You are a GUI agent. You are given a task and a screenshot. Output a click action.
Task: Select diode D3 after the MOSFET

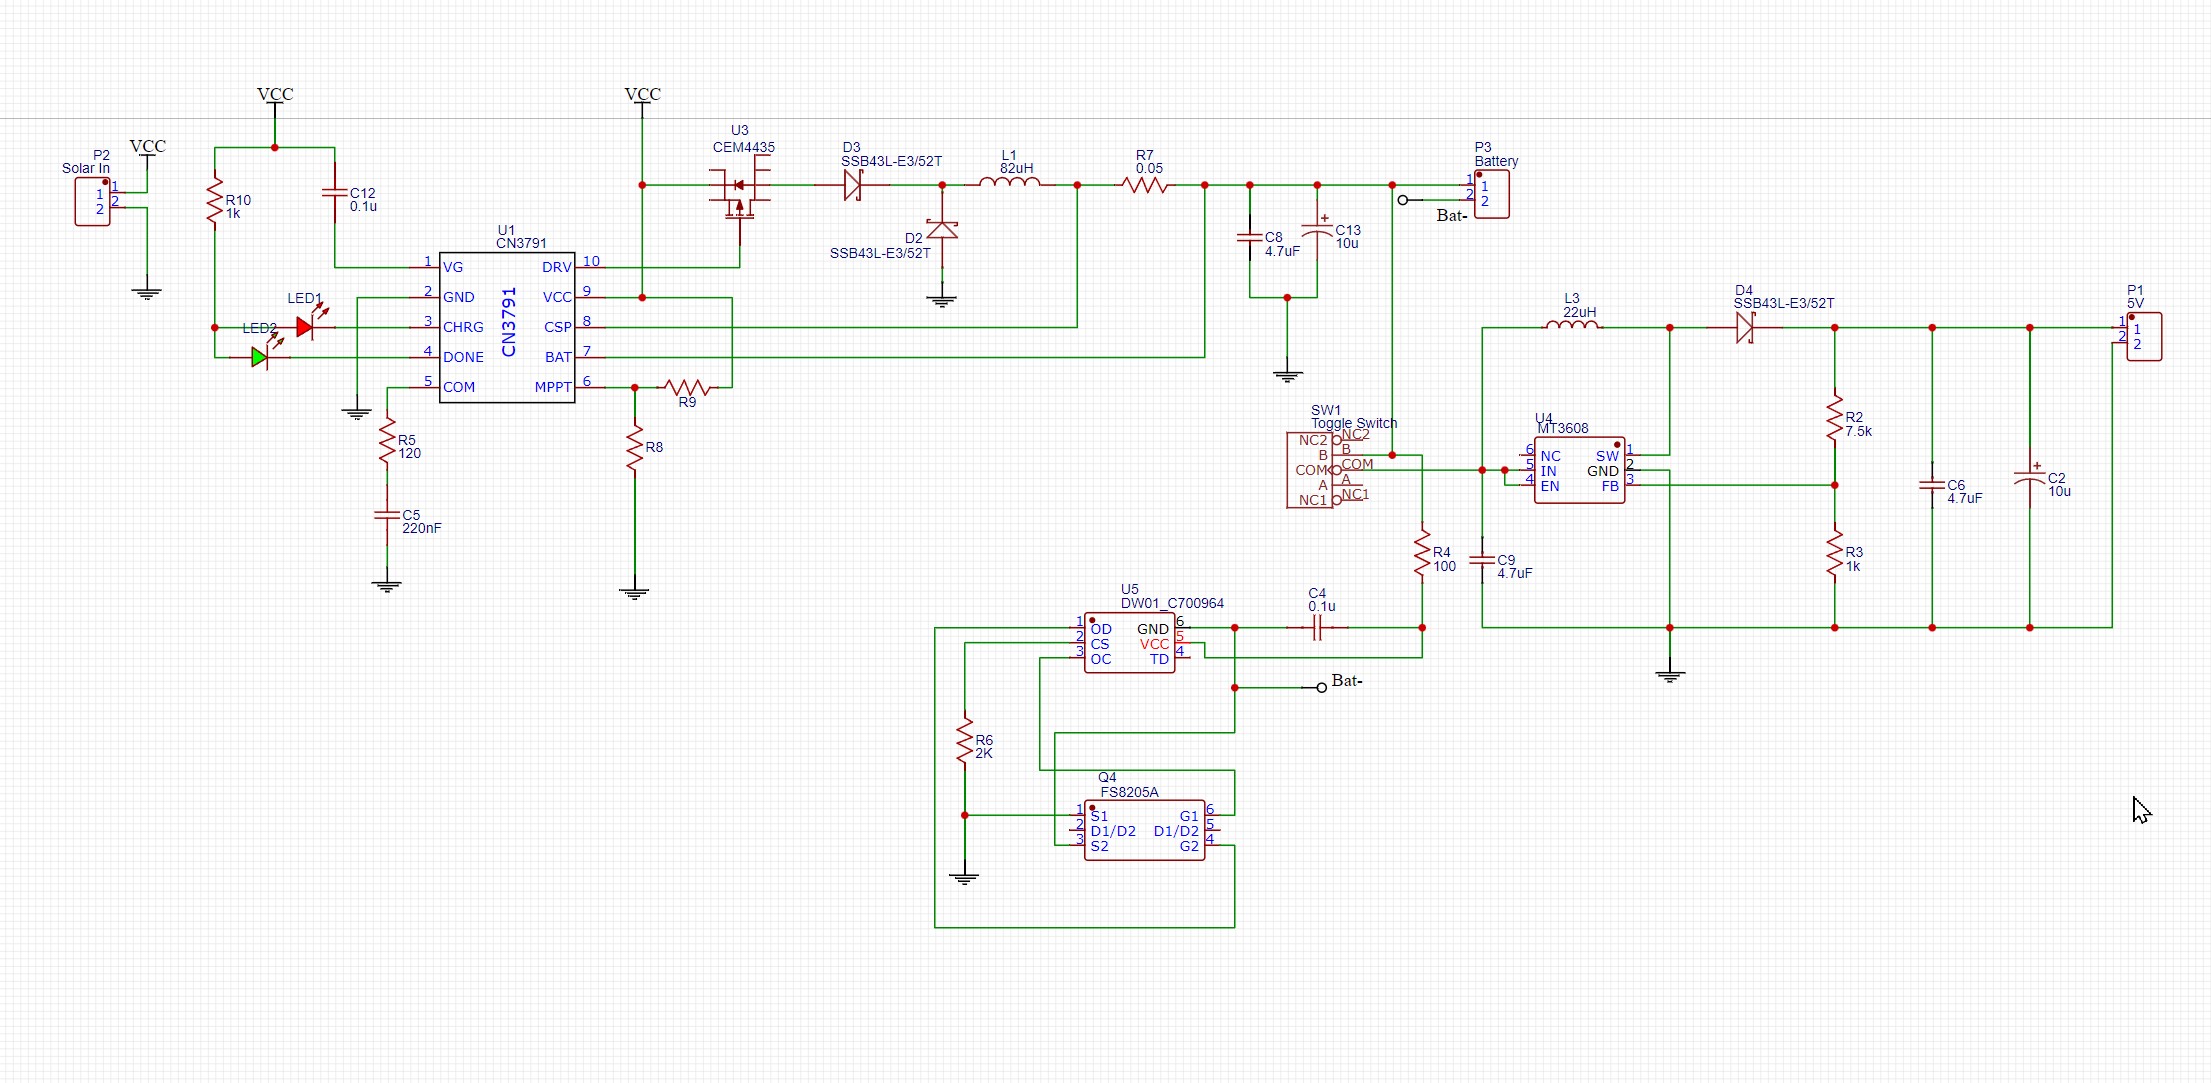coord(853,185)
